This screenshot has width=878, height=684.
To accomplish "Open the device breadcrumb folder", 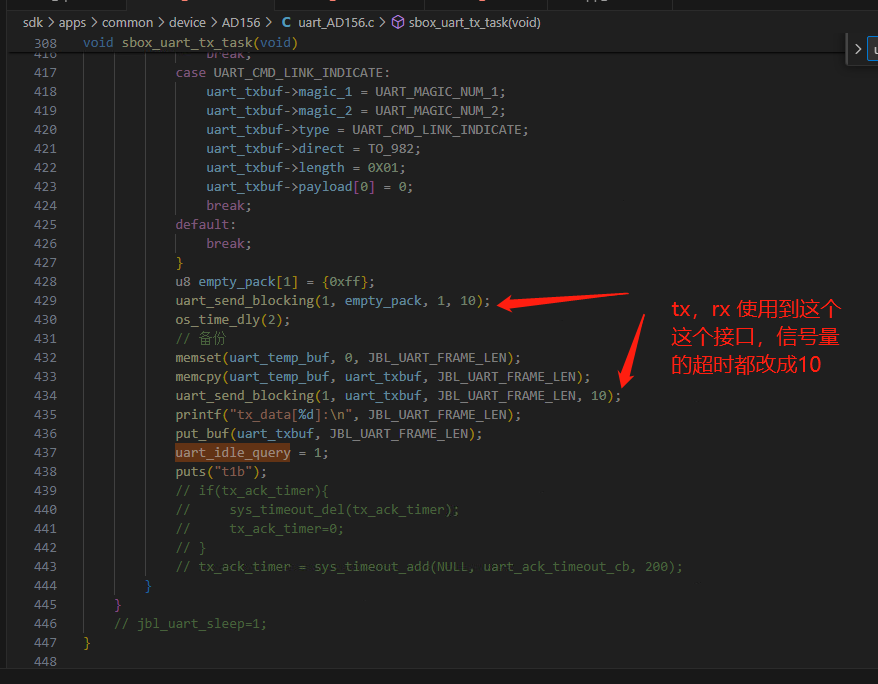I will point(187,22).
